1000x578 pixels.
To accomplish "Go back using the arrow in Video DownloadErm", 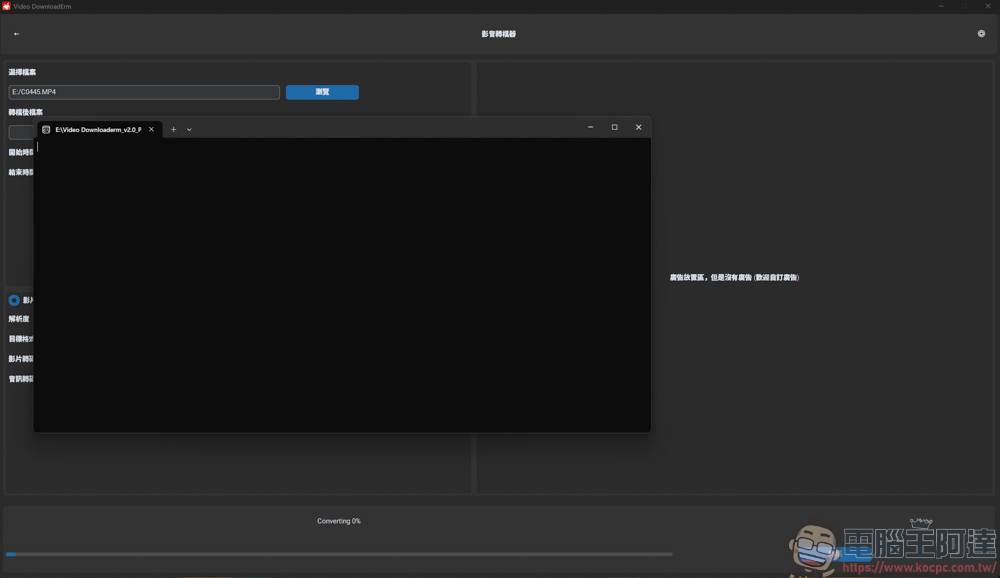I will pyautogui.click(x=17, y=34).
